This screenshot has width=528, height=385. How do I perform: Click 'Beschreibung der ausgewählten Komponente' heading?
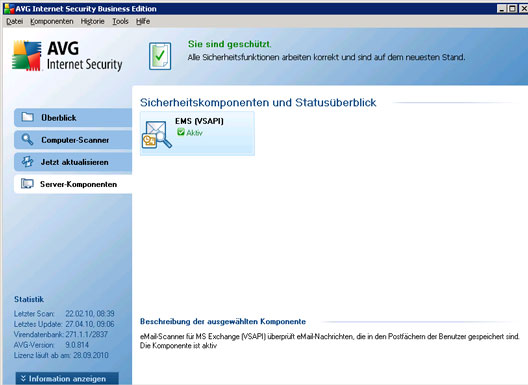(x=223, y=321)
